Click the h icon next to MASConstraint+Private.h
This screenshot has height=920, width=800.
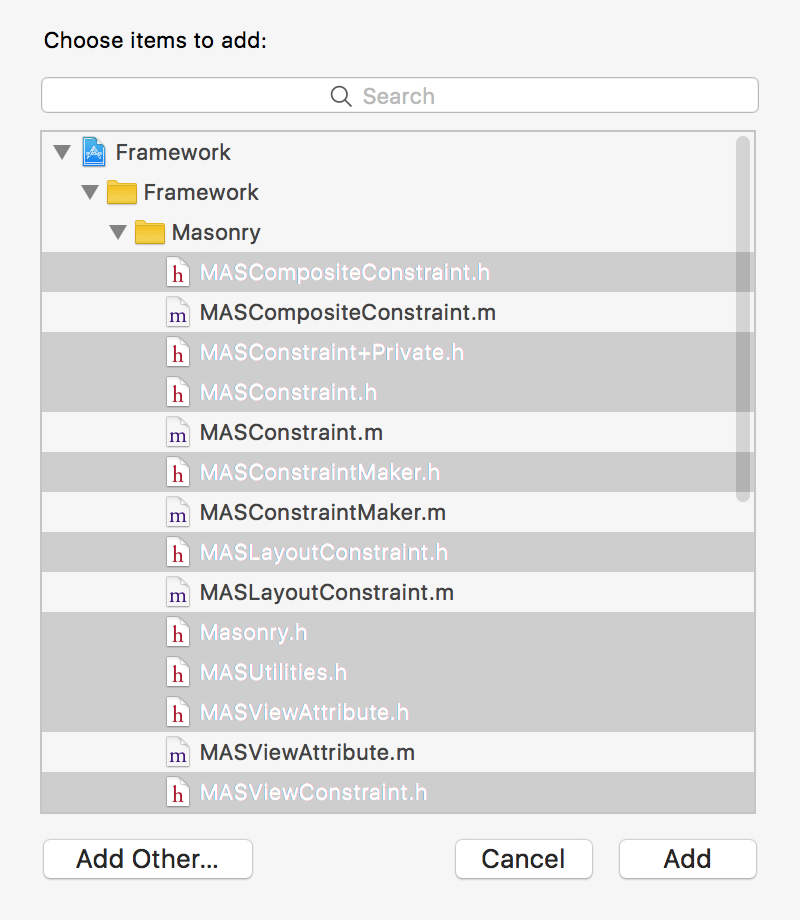[x=177, y=352]
